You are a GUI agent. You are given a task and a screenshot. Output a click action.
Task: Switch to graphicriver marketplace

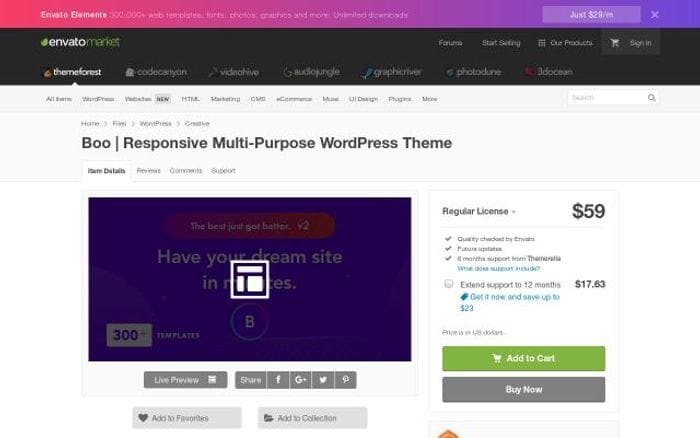pyautogui.click(x=392, y=72)
